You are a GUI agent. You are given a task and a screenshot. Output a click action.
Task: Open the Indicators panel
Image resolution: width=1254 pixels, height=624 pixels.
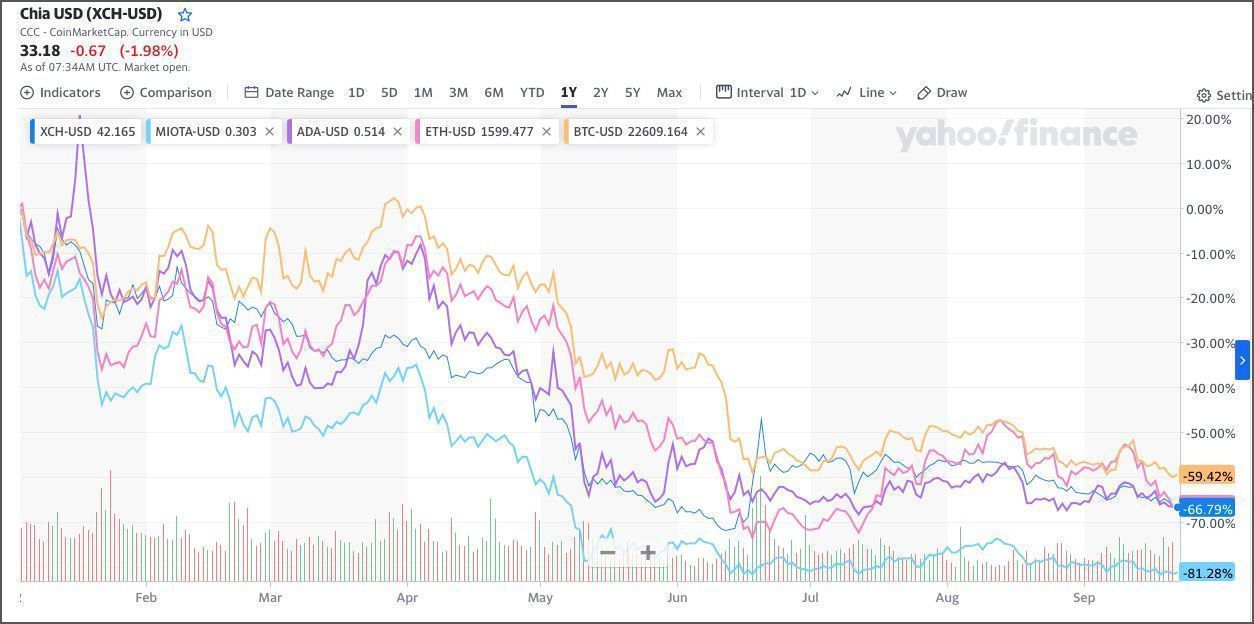pos(61,92)
